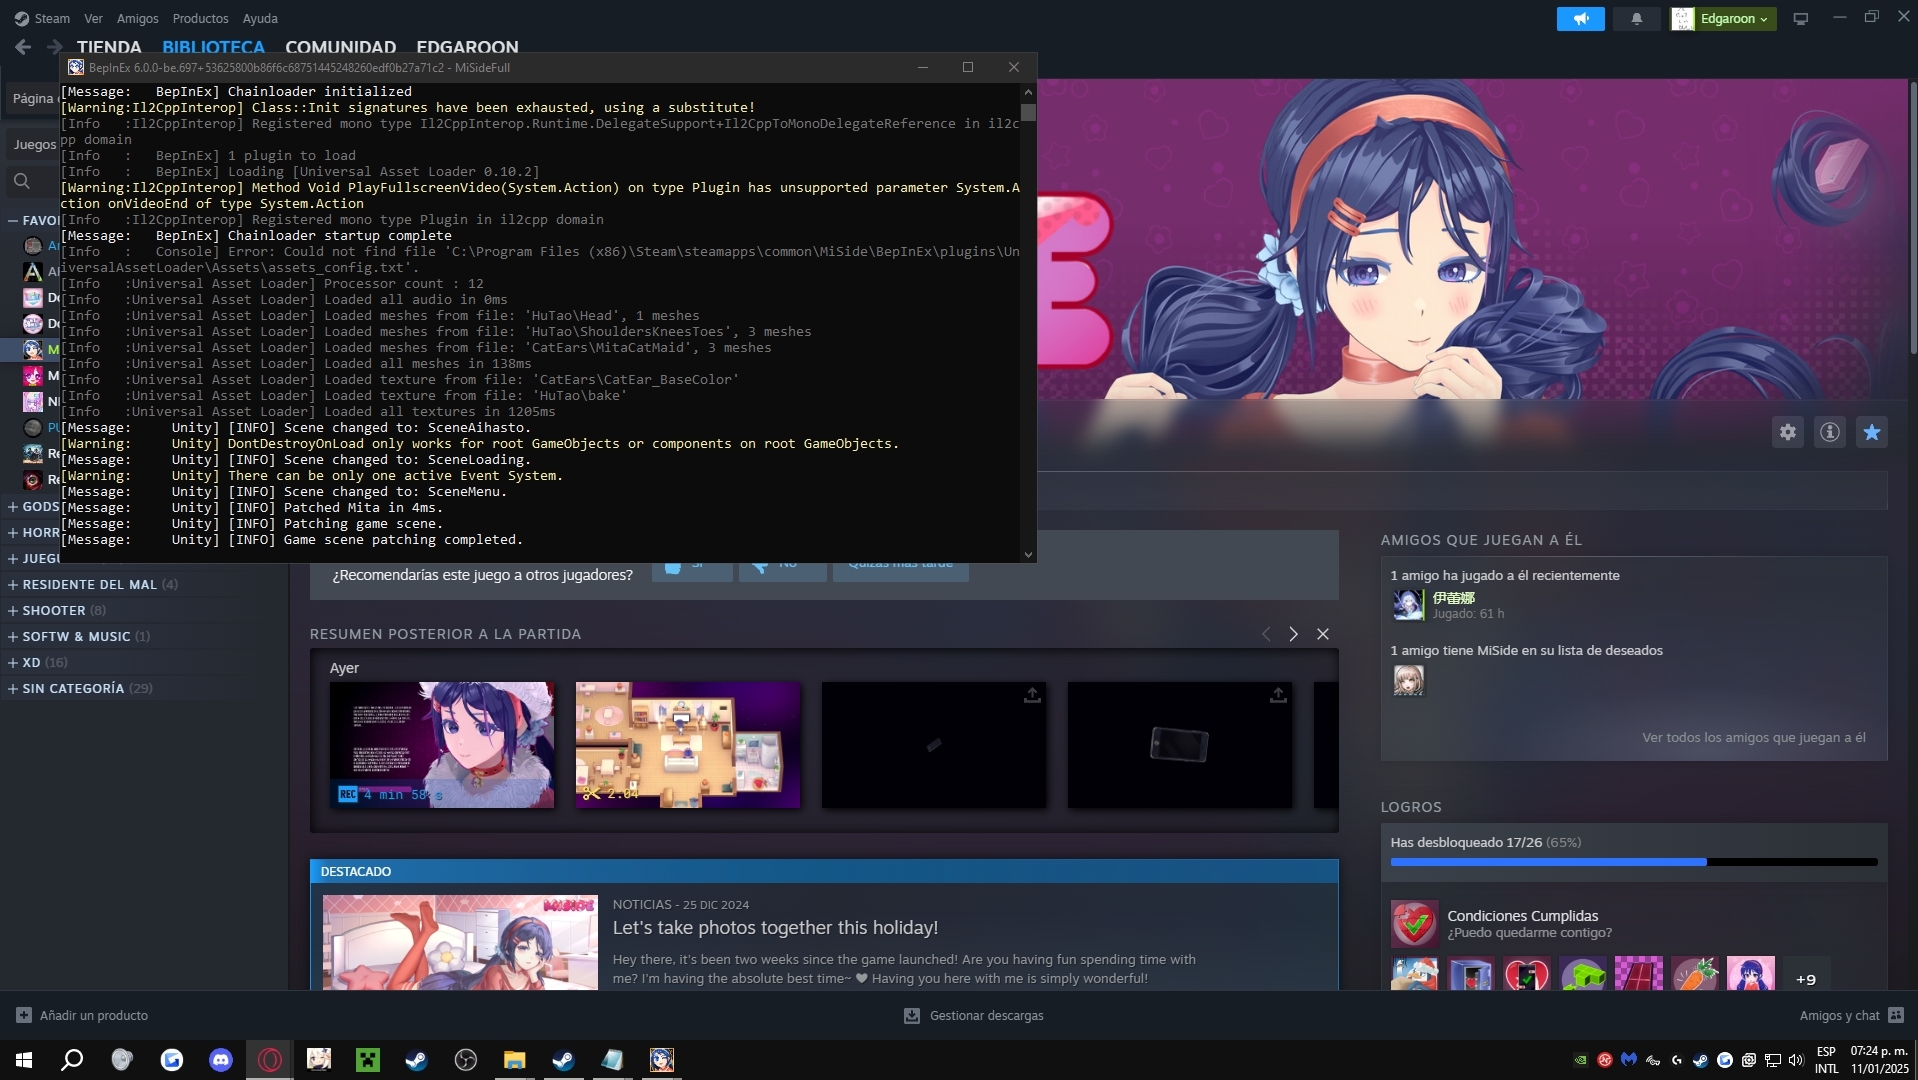Show next post-game summary items
1918x1080 pixels.
[x=1293, y=634]
